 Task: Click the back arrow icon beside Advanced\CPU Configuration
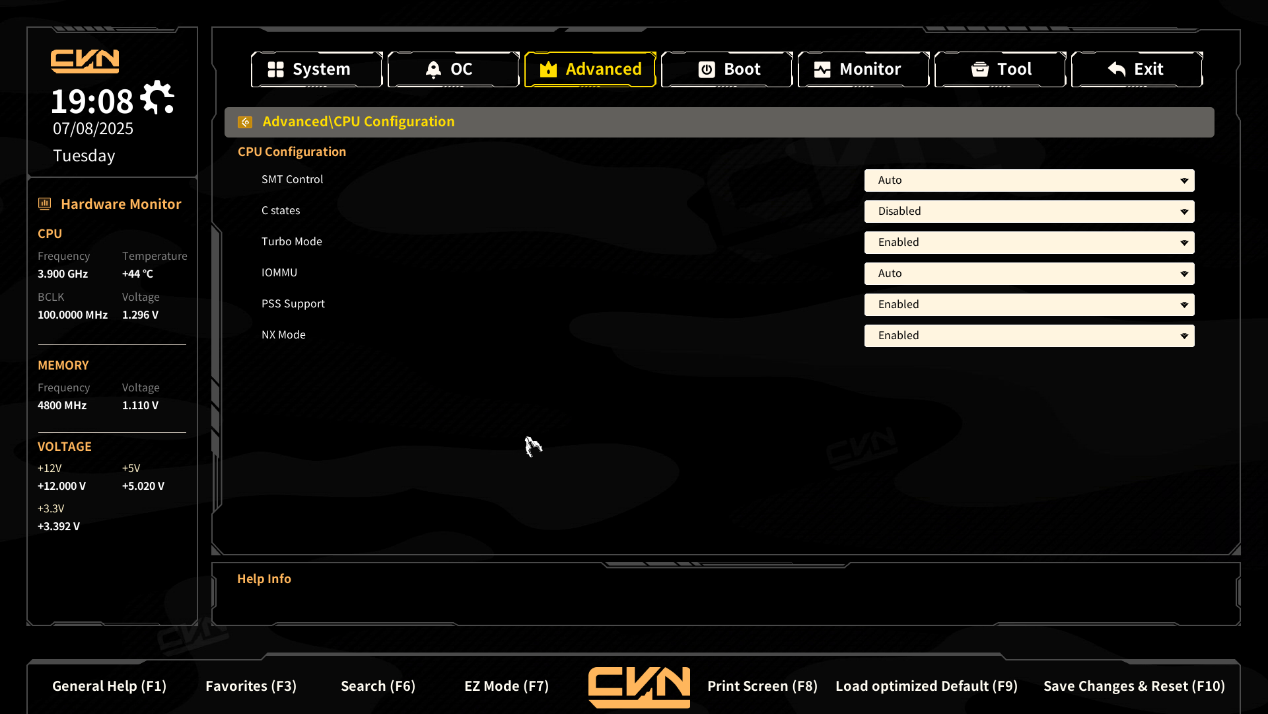245,122
